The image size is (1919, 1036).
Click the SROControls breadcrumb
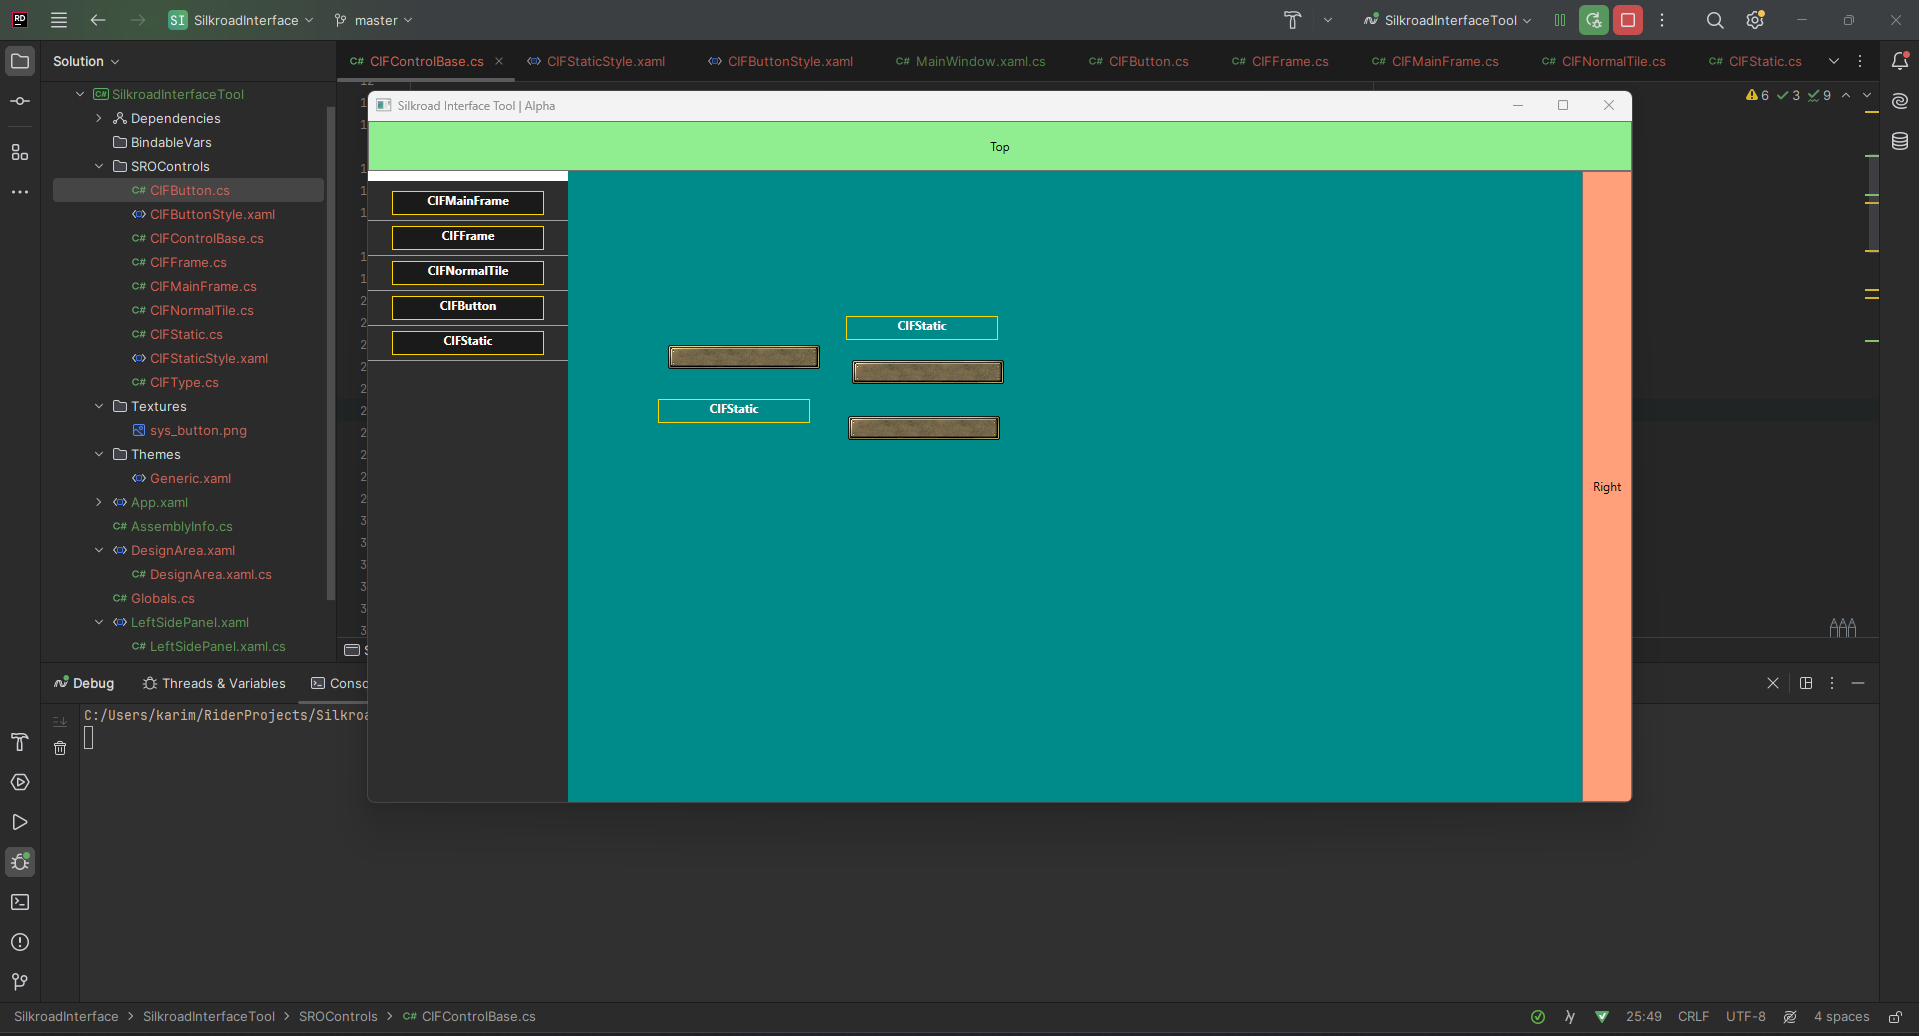[x=338, y=1016]
